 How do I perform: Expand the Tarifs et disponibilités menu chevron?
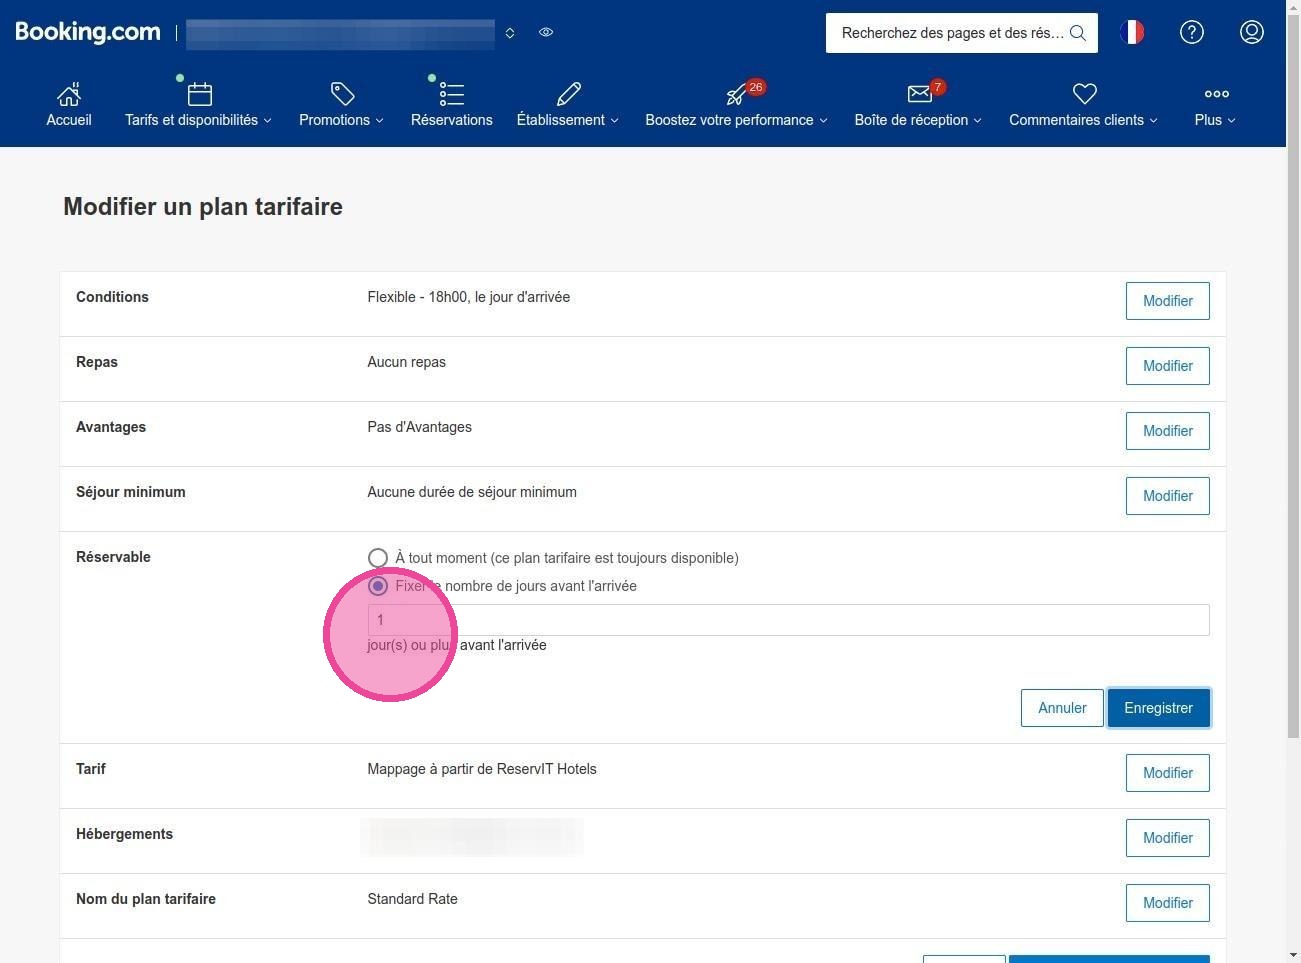(267, 120)
